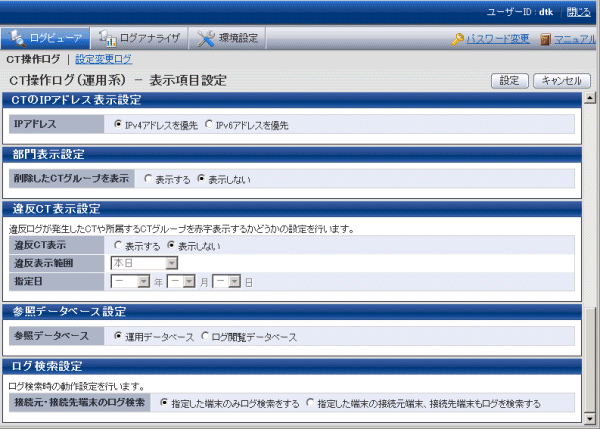Select 運用データベース radio button
Screen dimensions: 600x429
tap(118, 336)
